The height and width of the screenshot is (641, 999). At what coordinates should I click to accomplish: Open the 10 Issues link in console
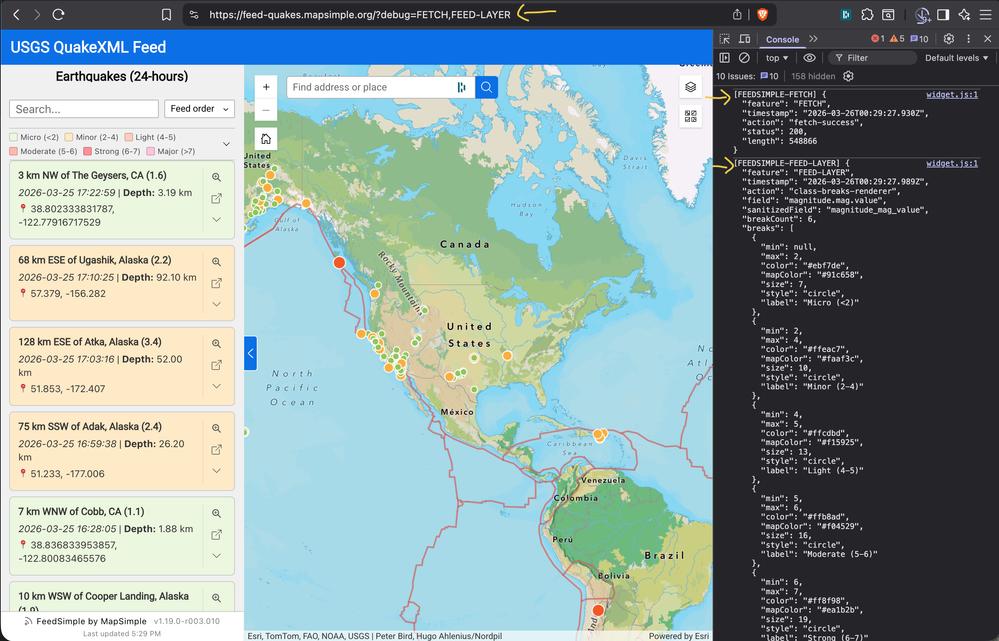click(747, 76)
